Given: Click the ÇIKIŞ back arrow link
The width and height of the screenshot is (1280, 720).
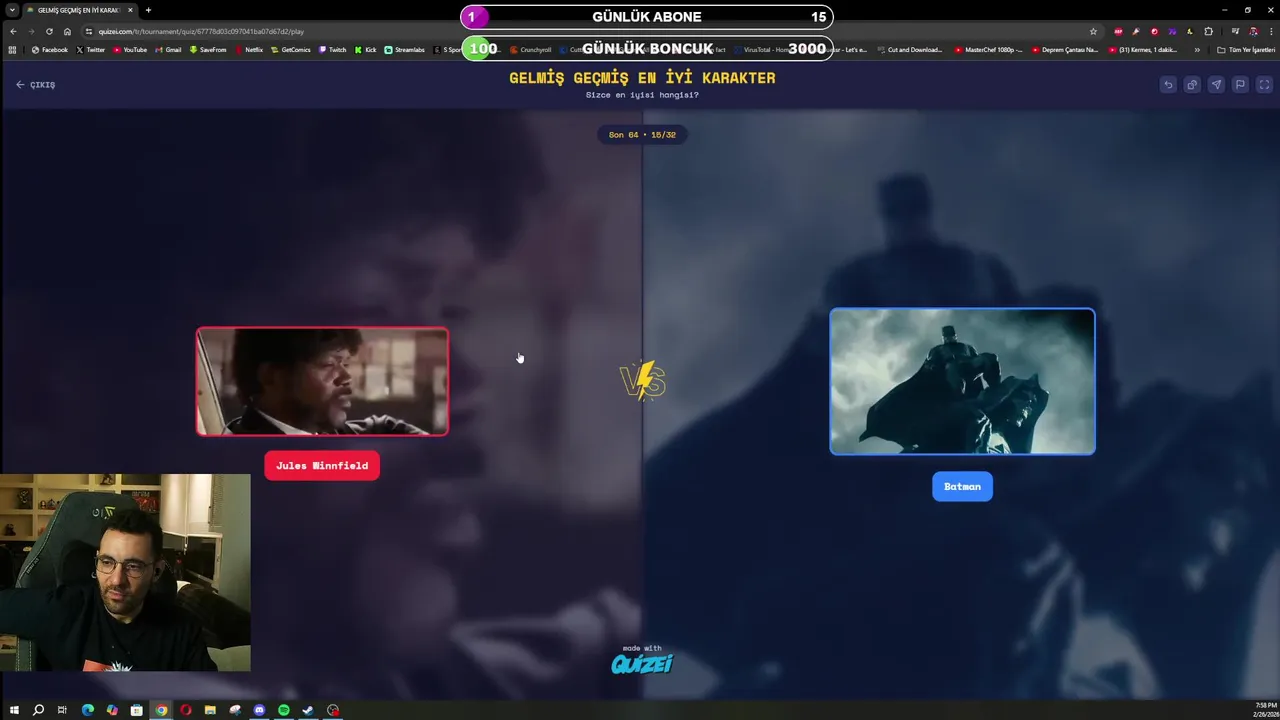Looking at the screenshot, I should pos(35,85).
